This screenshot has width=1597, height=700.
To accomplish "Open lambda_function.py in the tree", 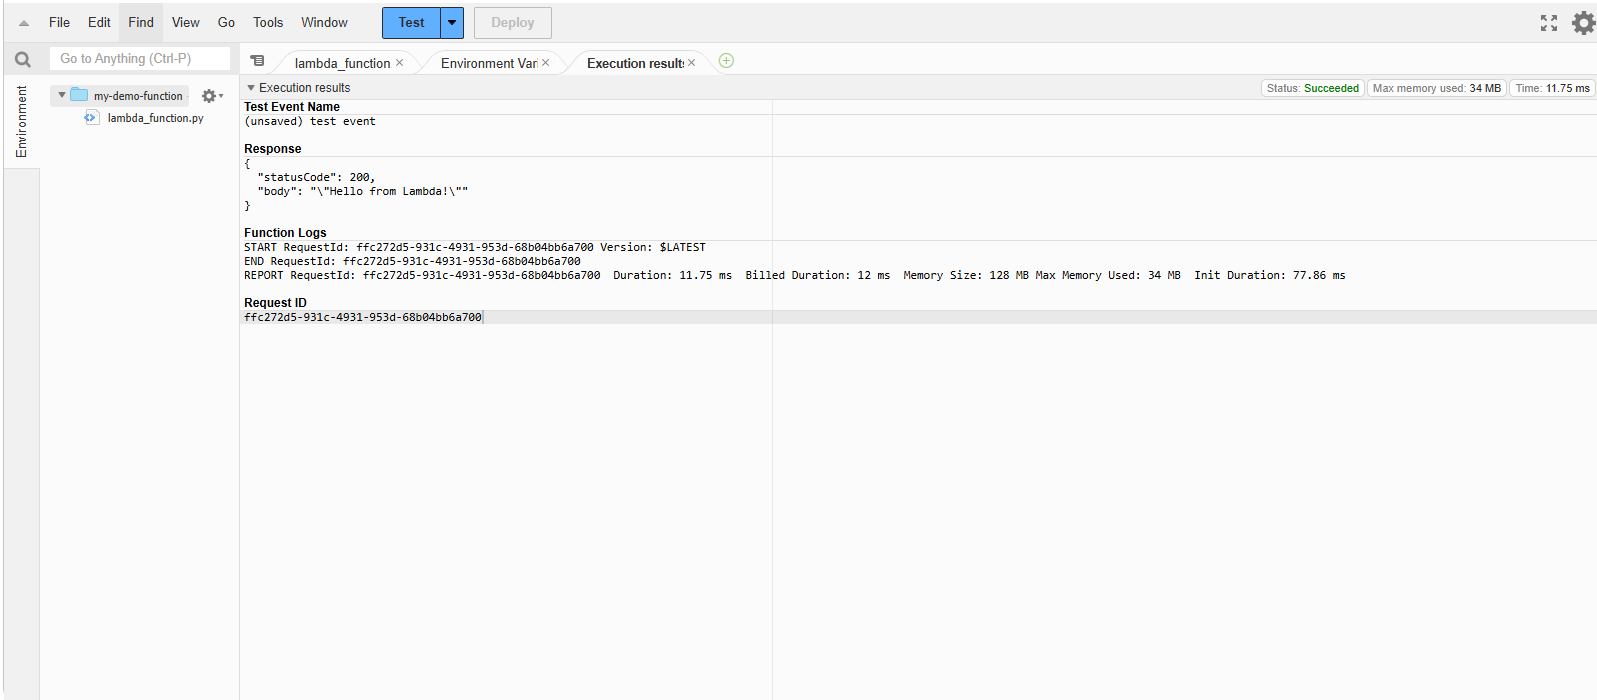I will pos(155,118).
